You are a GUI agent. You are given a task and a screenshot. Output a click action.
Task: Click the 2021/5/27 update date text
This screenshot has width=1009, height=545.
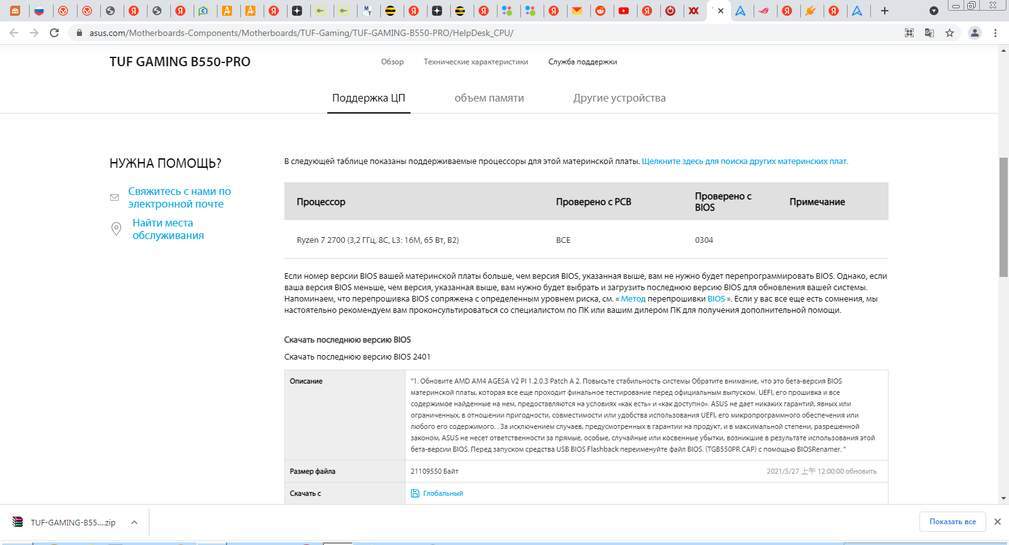[821, 472]
